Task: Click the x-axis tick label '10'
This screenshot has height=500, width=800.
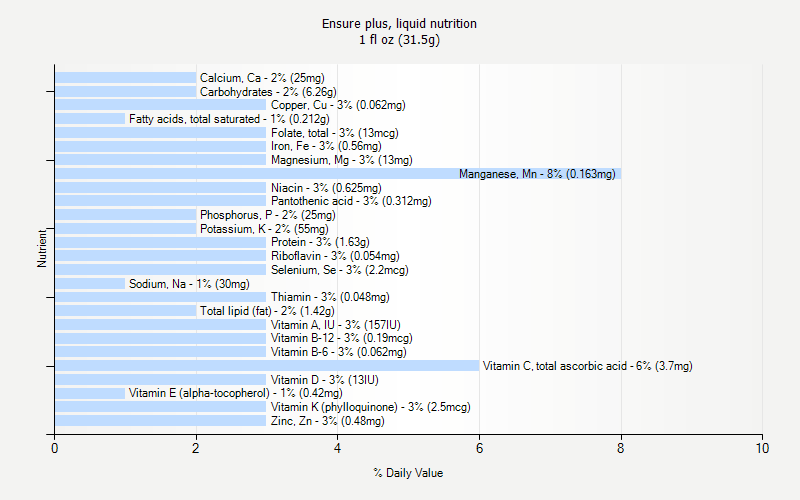Action: (x=762, y=448)
